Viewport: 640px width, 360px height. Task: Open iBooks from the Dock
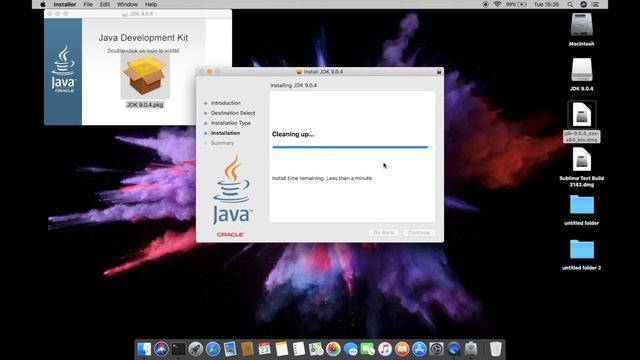402,349
